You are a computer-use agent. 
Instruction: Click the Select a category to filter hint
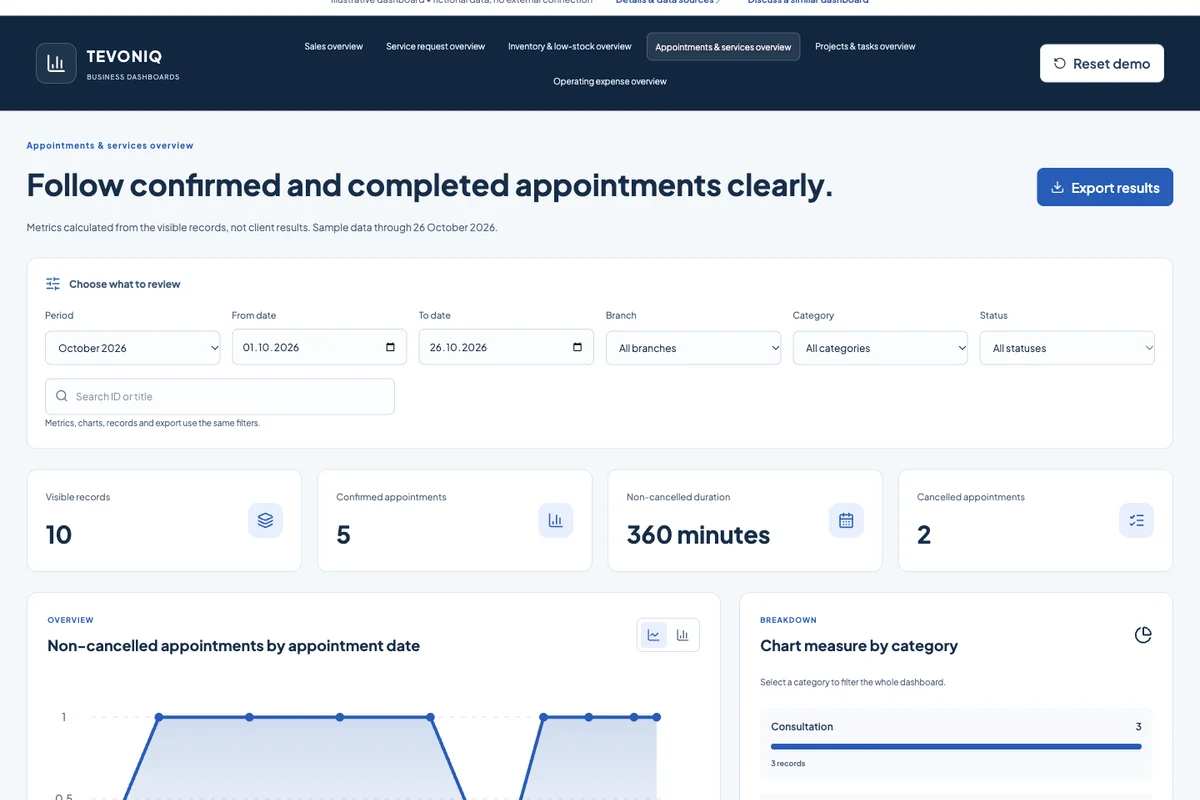(x=853, y=682)
